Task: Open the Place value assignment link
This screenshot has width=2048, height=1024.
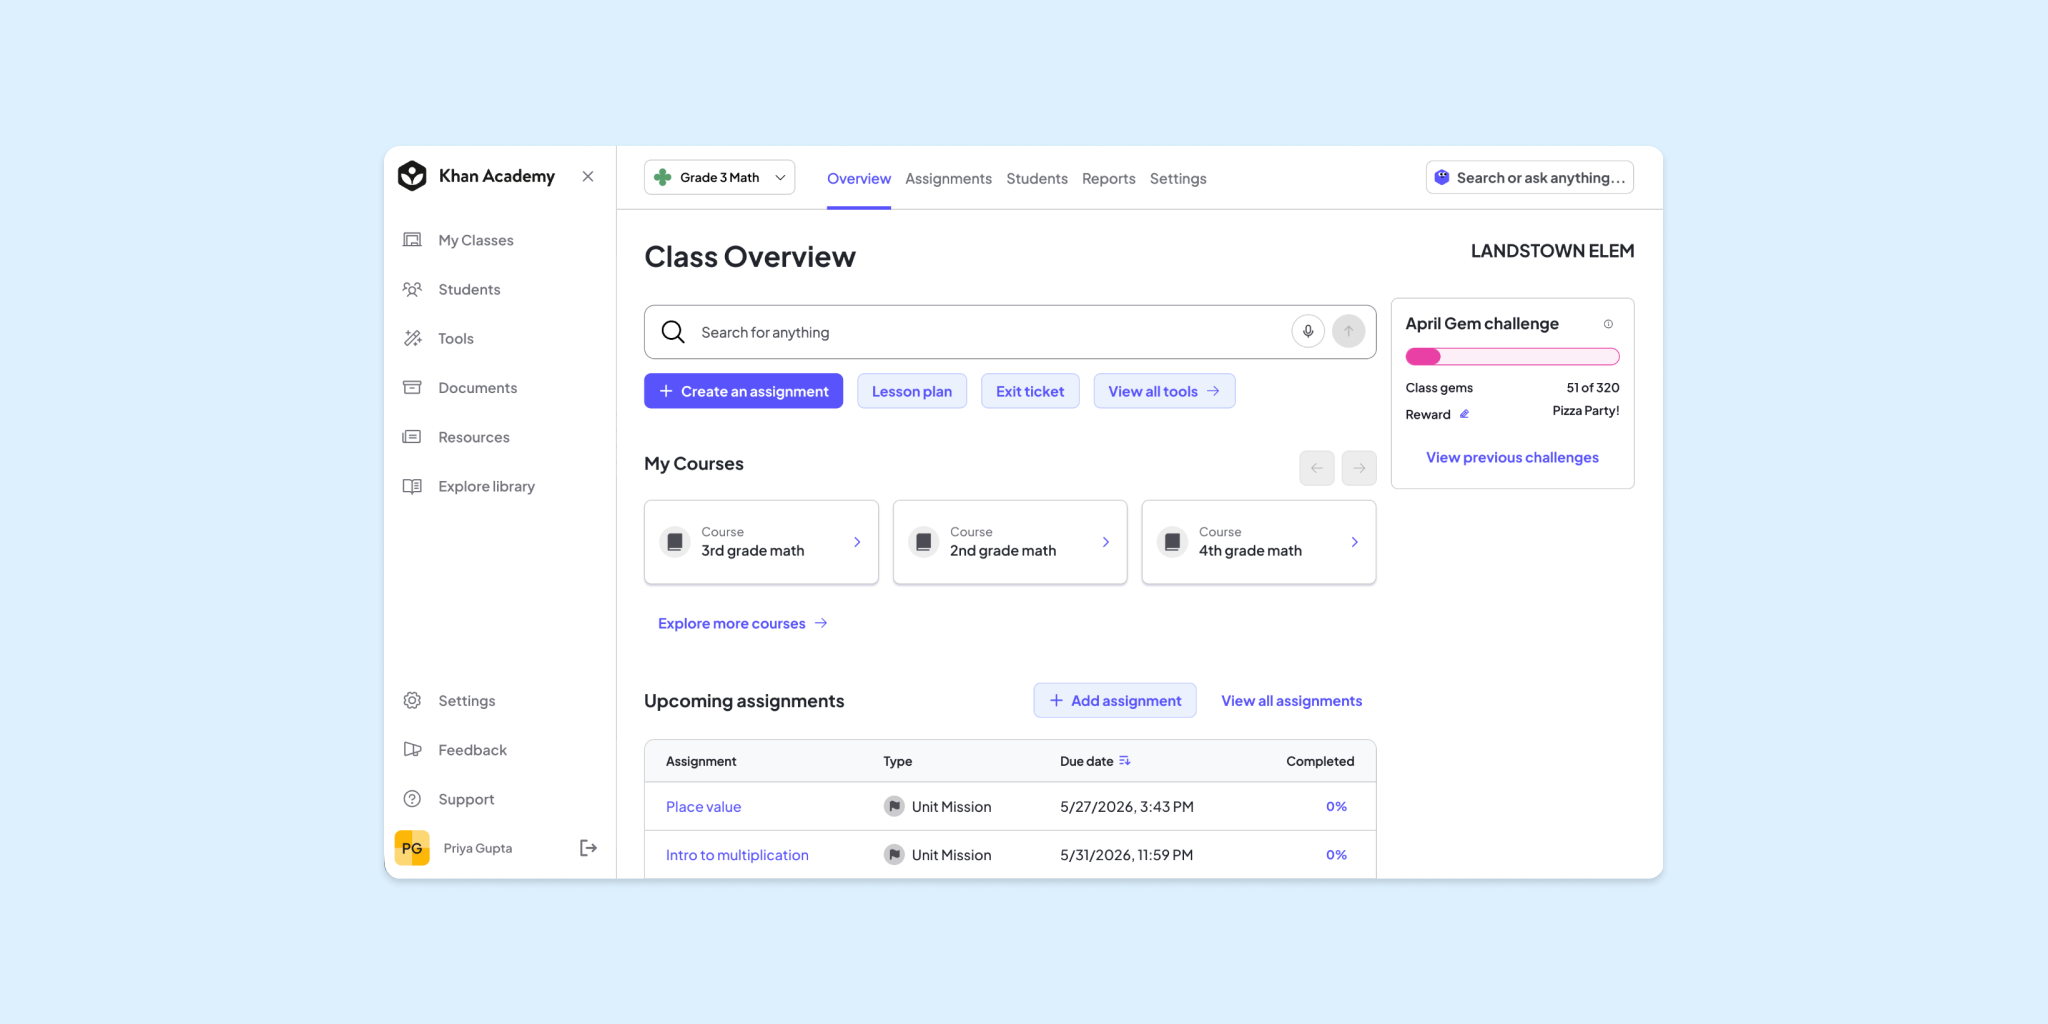Action: pyautogui.click(x=704, y=807)
